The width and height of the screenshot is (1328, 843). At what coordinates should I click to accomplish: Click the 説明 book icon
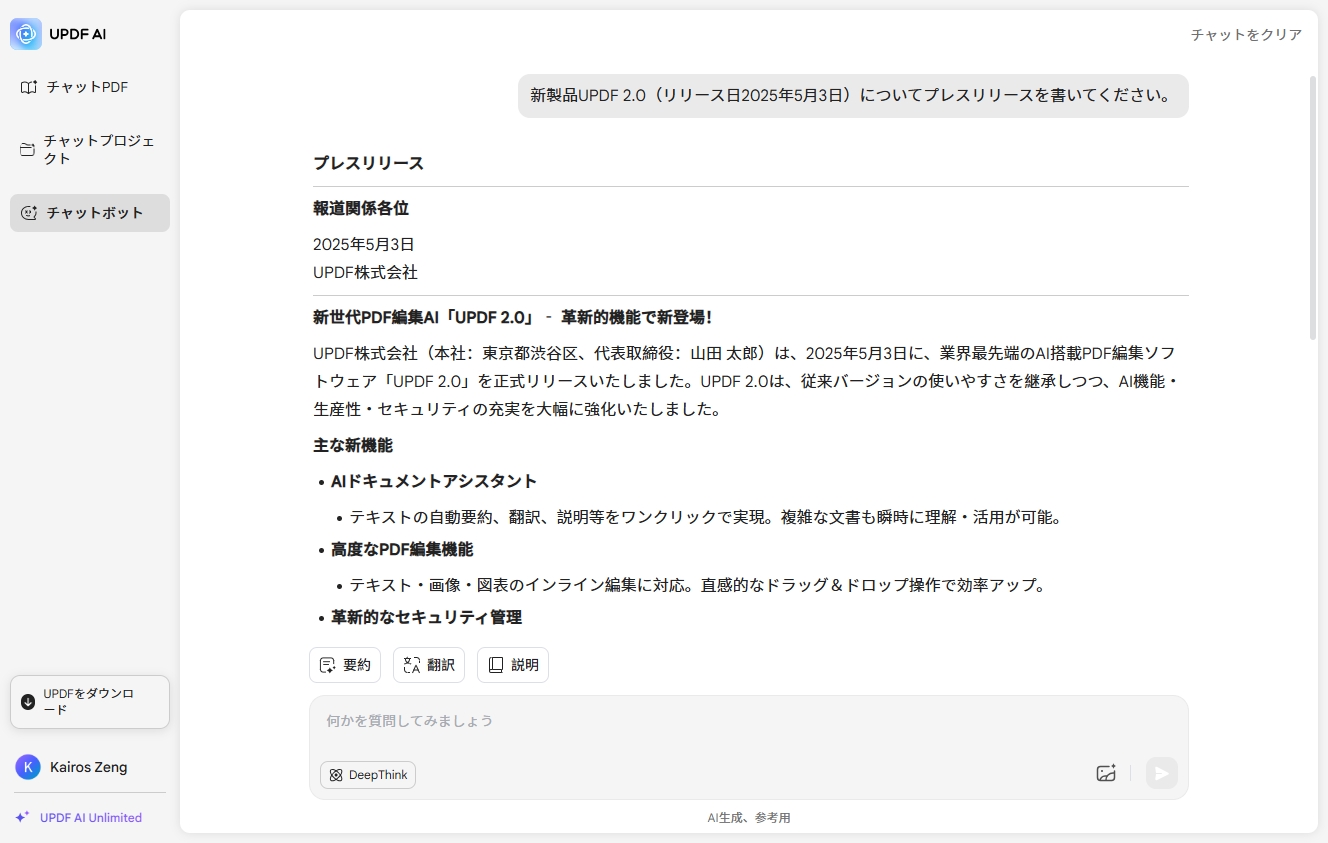coord(495,665)
